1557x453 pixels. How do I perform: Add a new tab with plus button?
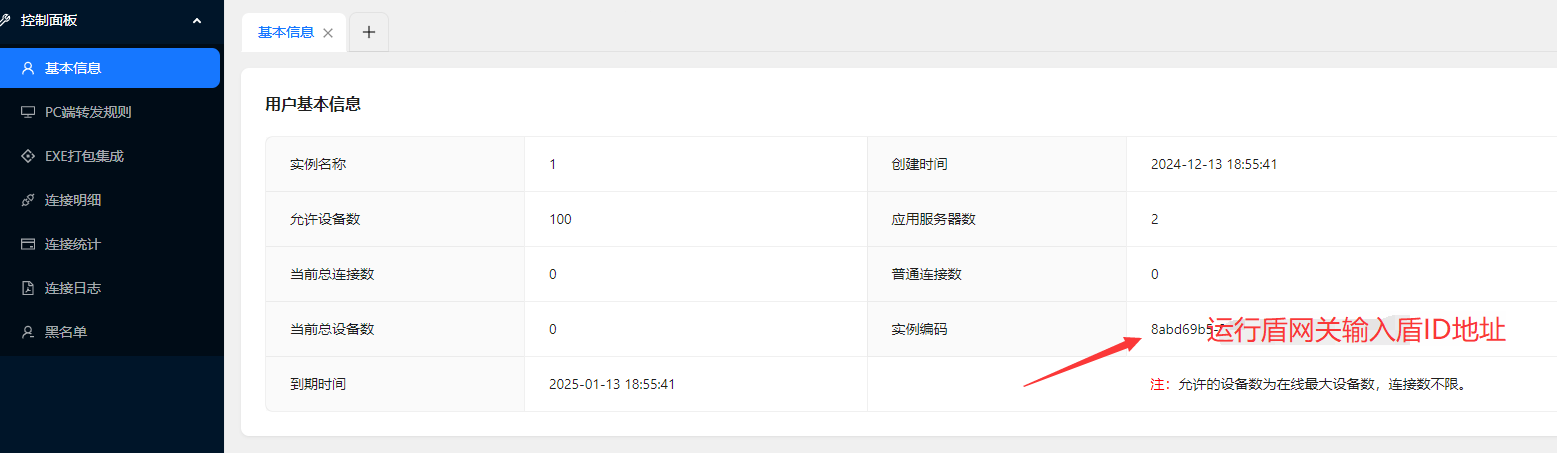(368, 32)
